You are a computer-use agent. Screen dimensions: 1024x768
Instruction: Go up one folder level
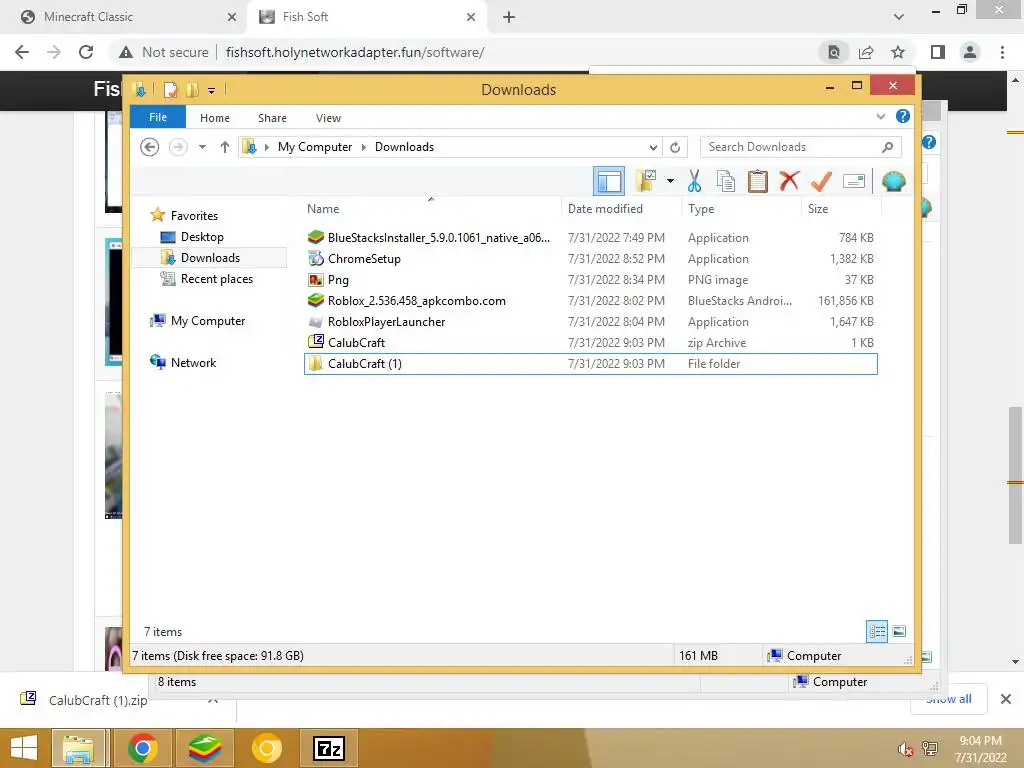pyautogui.click(x=225, y=147)
